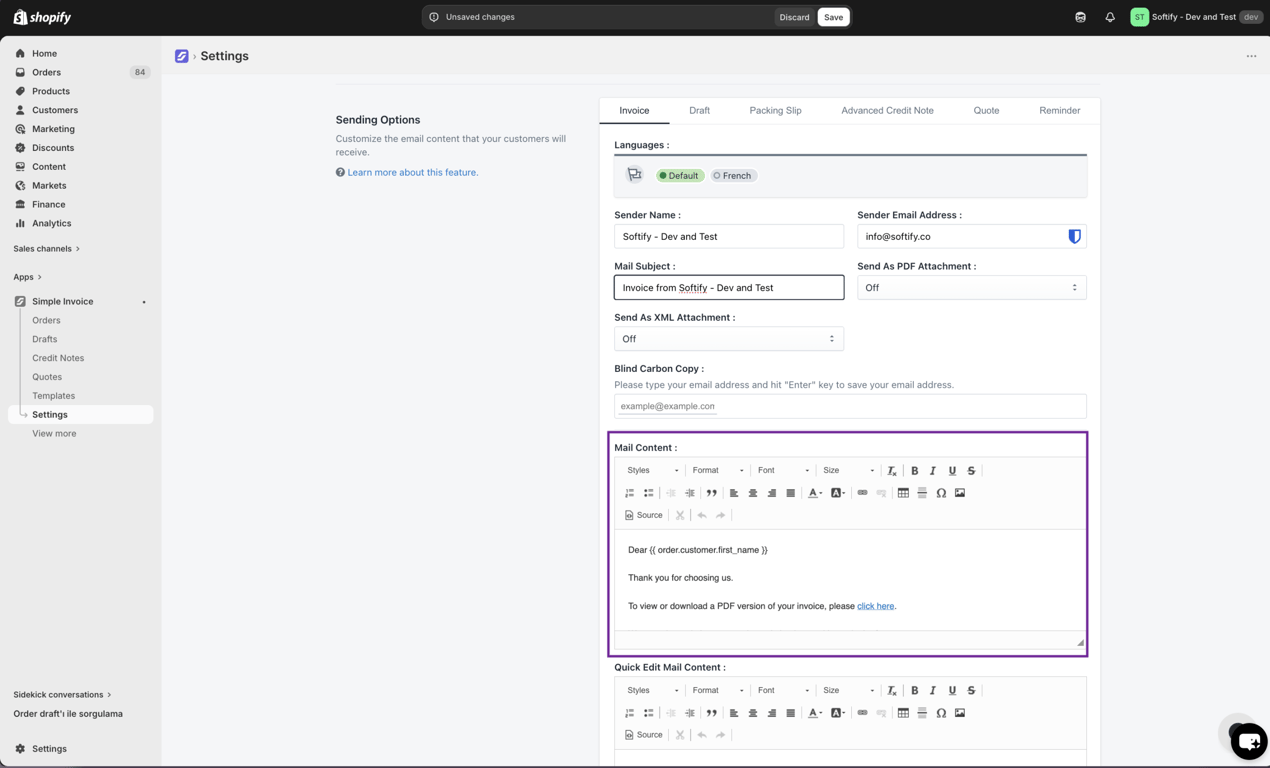Center align text in Quick Edit toolbar
This screenshot has width=1270, height=768.
click(x=753, y=713)
